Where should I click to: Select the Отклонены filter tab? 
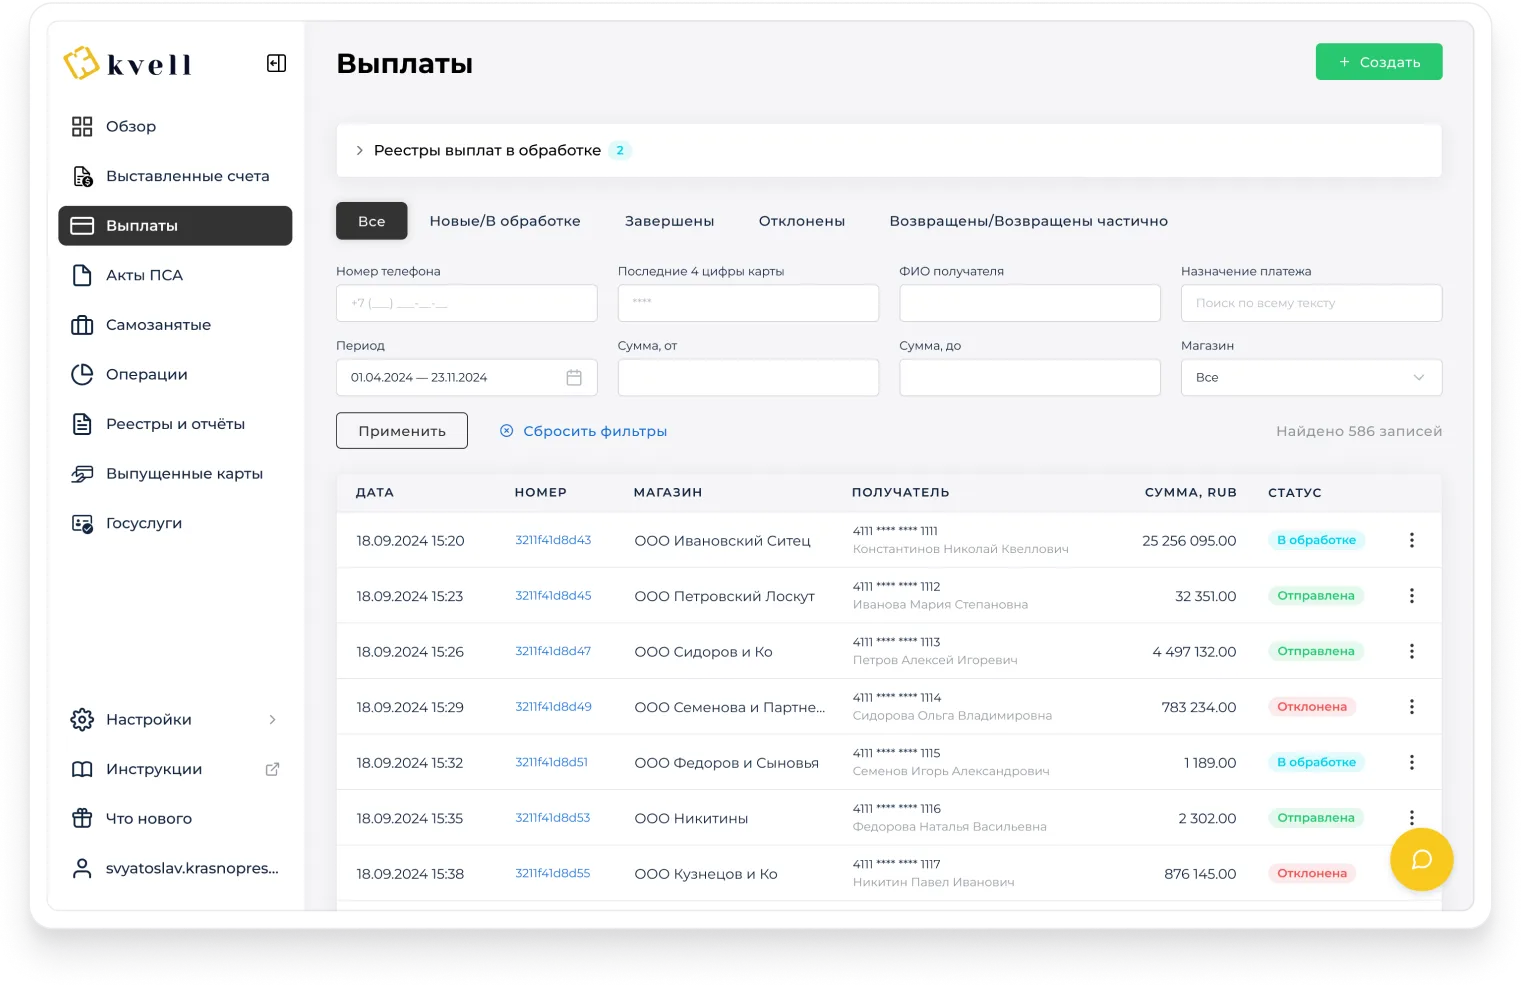(x=801, y=221)
